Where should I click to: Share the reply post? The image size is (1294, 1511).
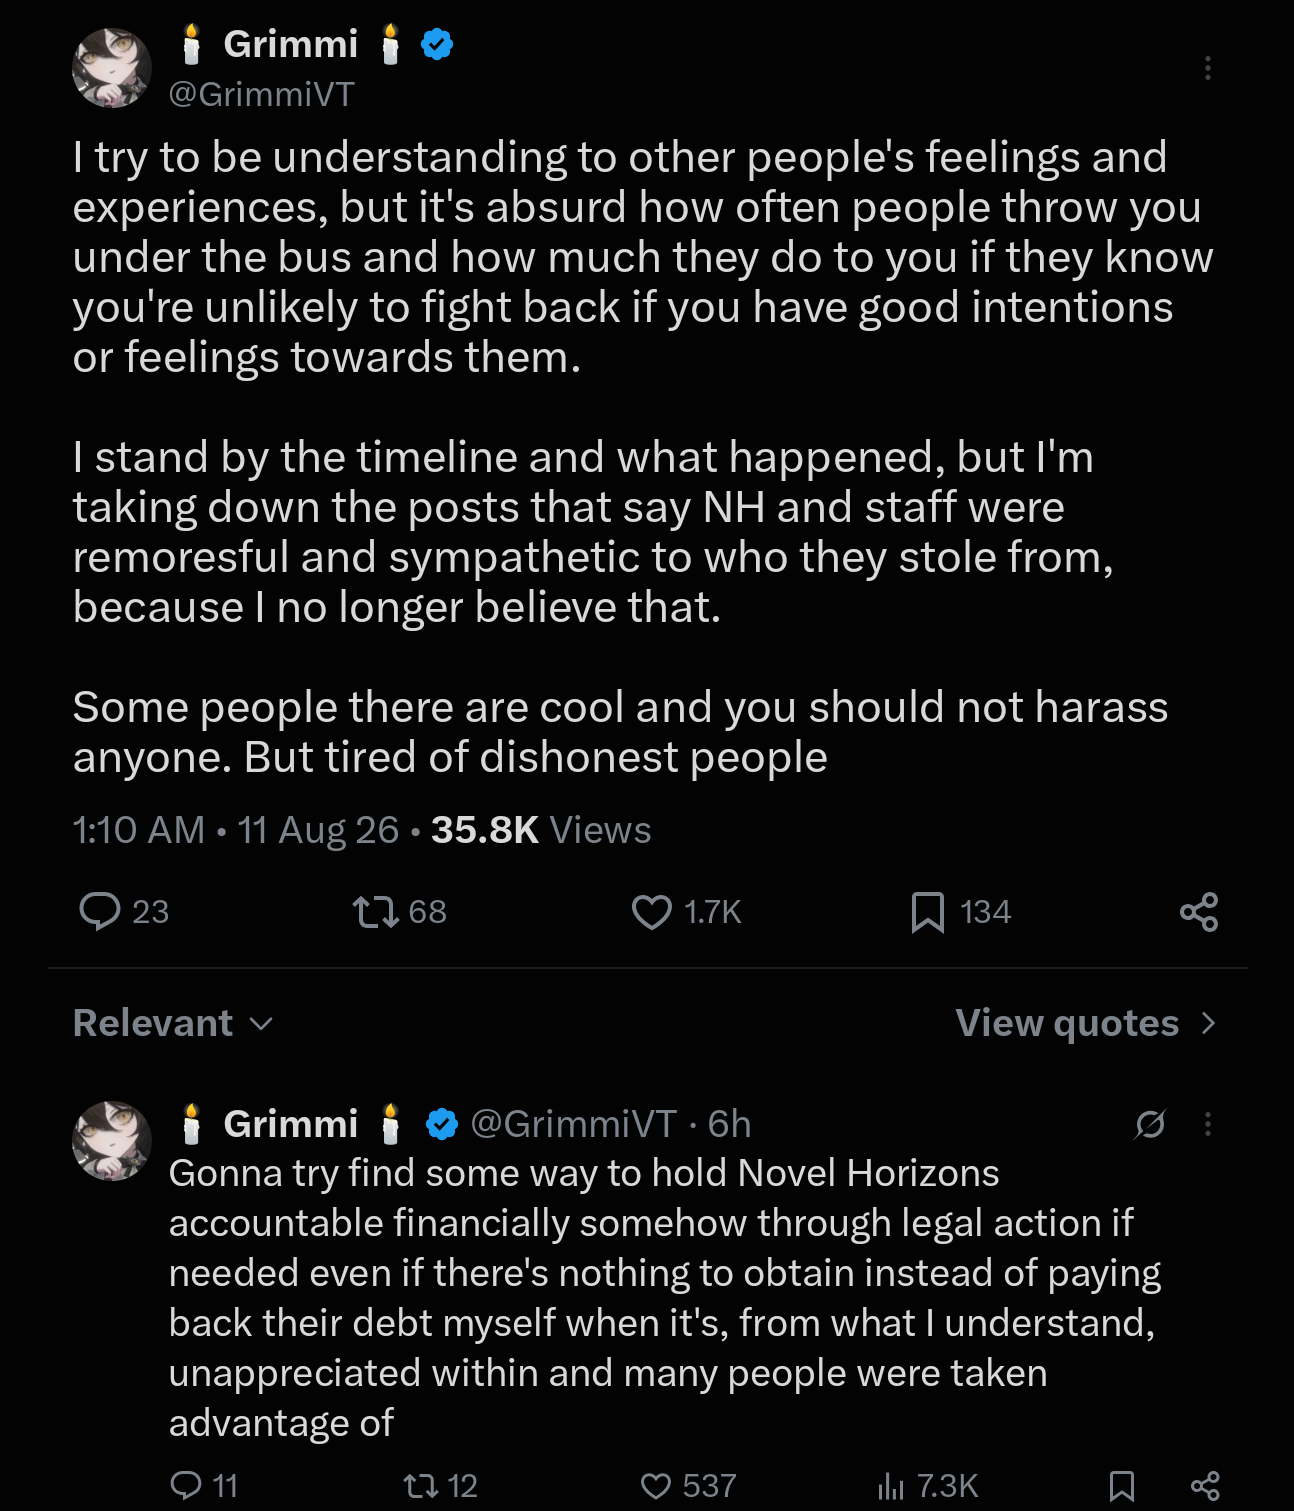(1205, 1485)
